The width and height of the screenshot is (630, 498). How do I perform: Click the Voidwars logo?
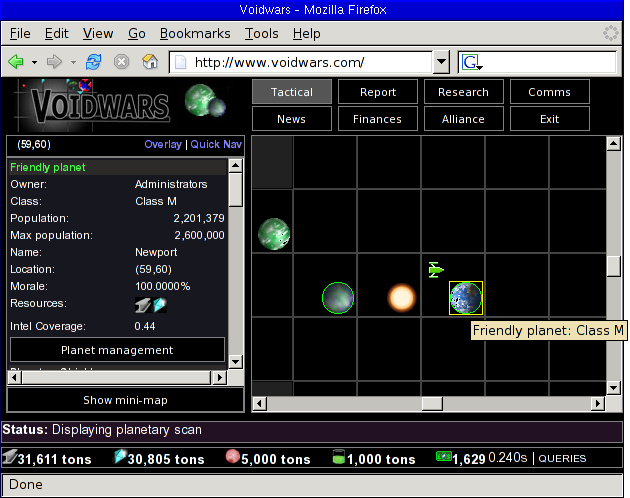click(x=92, y=105)
